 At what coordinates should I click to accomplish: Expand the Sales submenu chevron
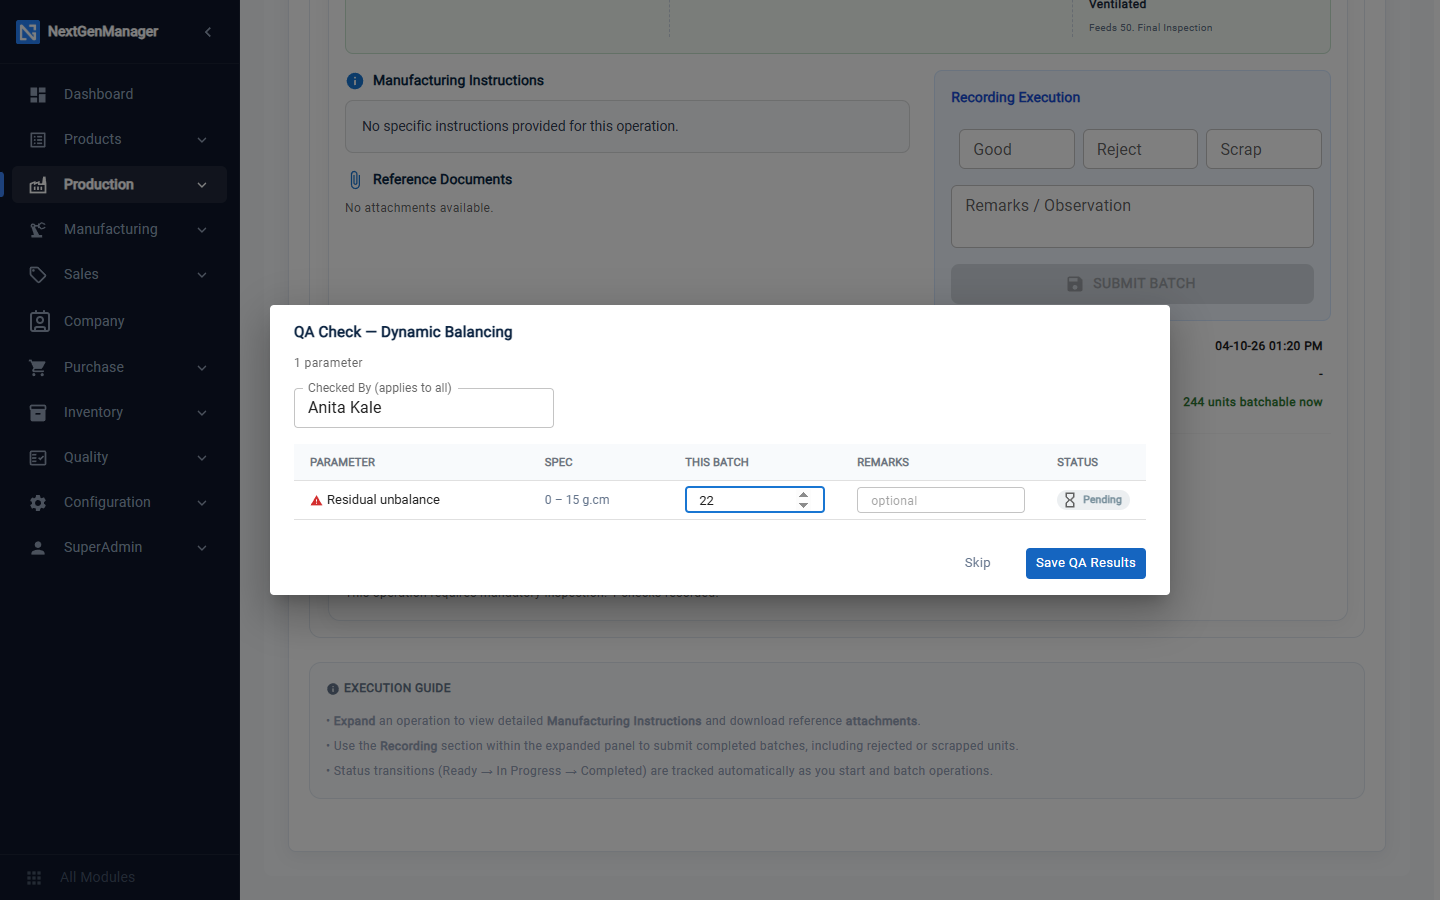[x=202, y=275]
